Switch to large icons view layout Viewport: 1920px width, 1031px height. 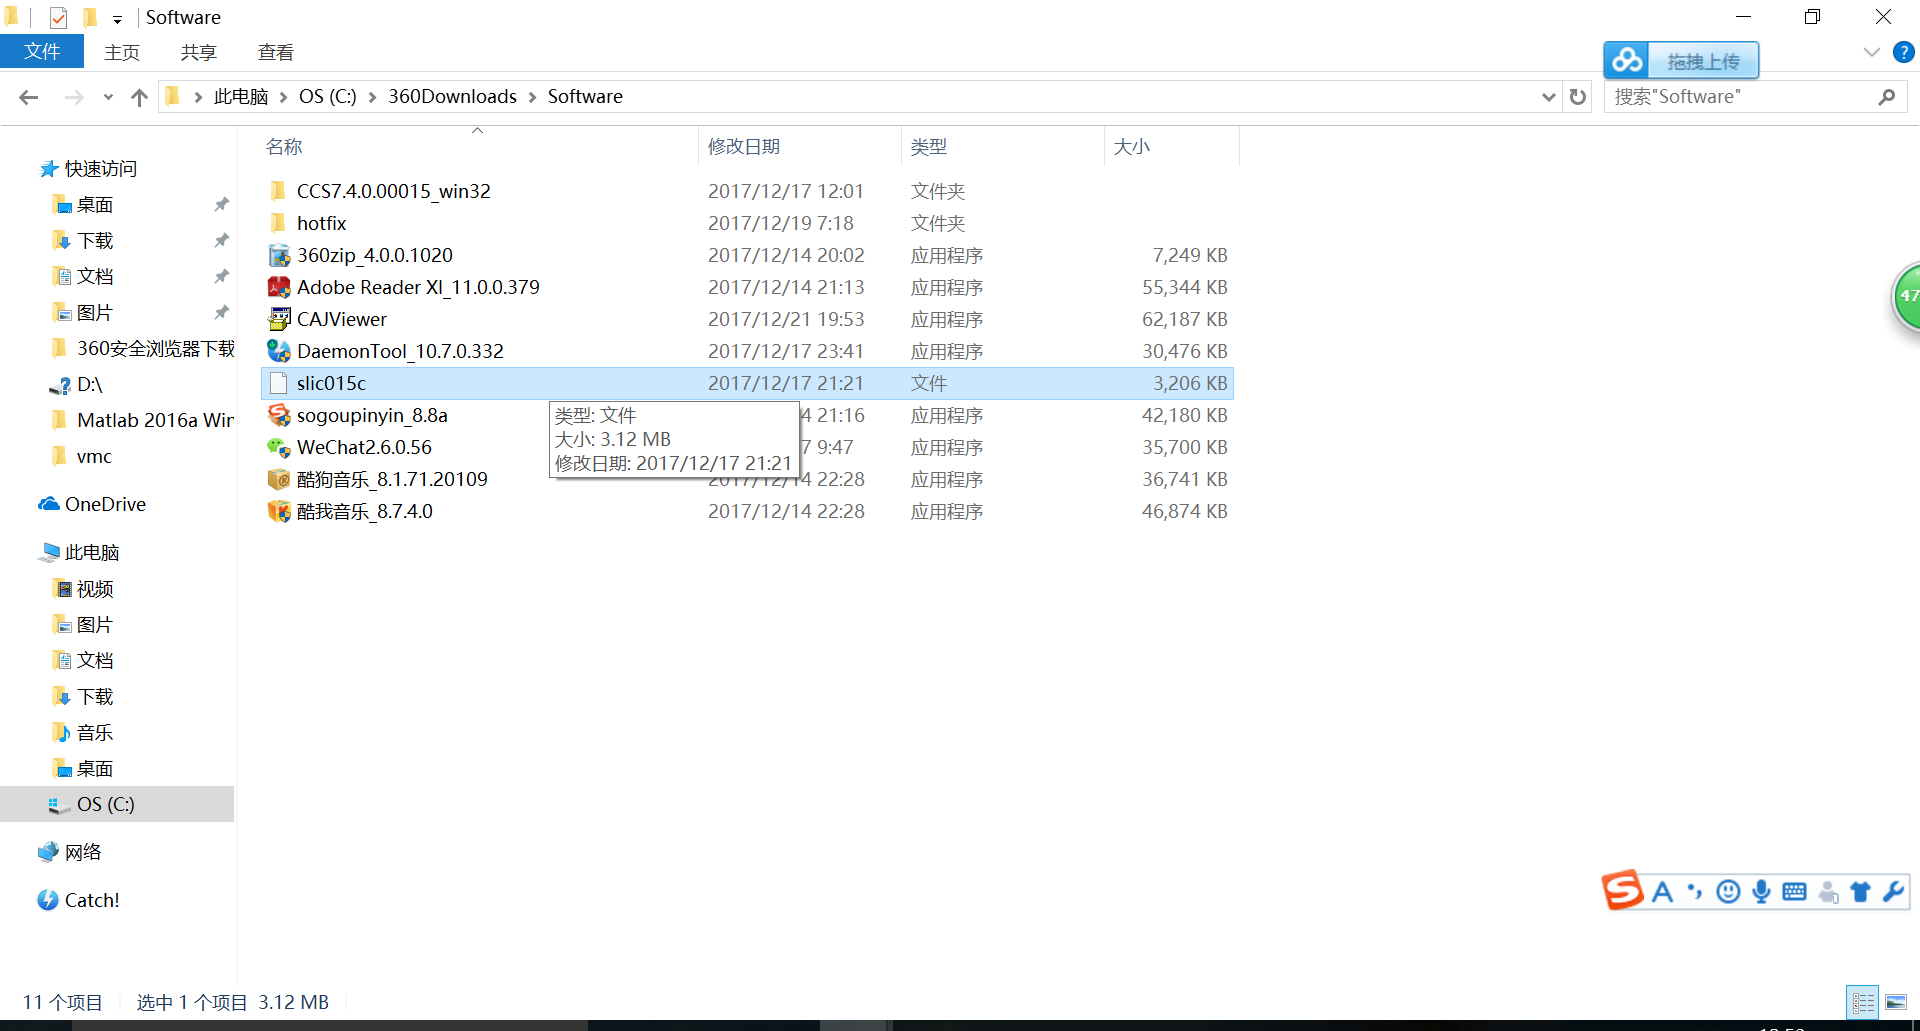(x=1895, y=1002)
